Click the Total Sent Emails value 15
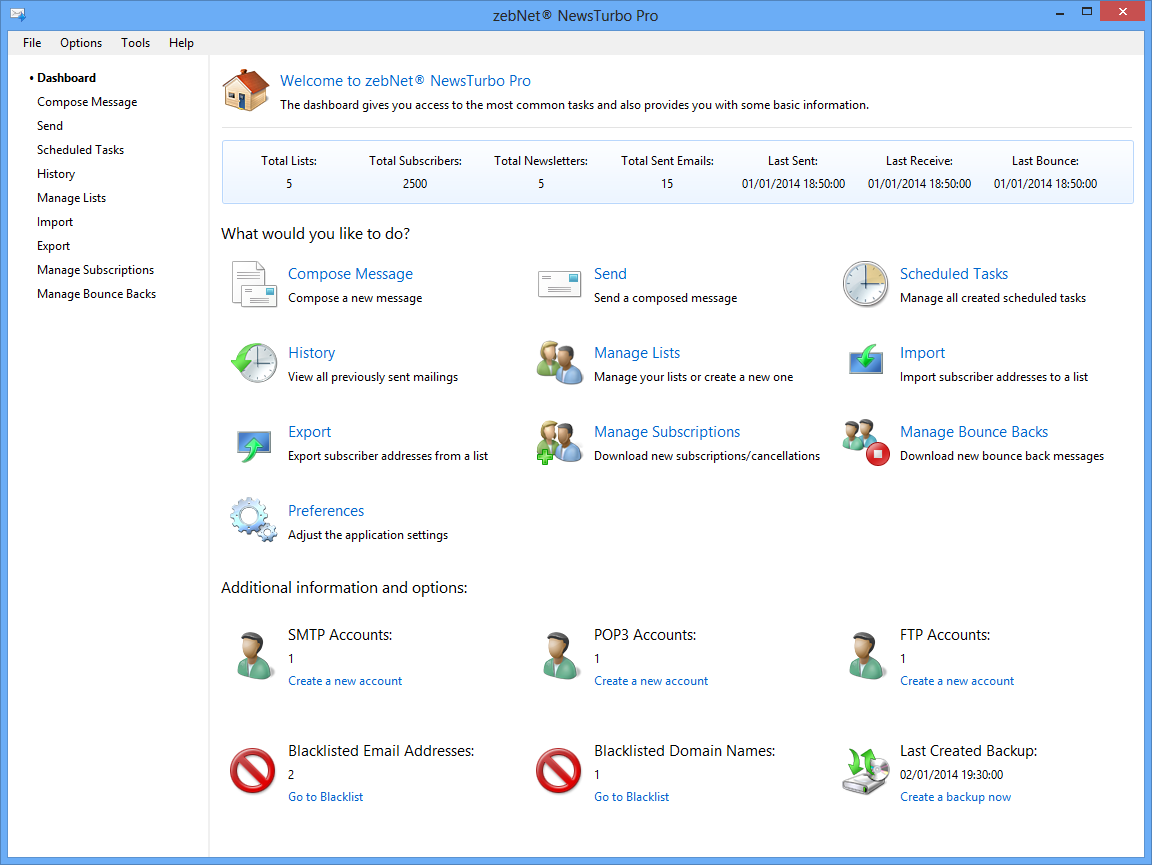 667,184
